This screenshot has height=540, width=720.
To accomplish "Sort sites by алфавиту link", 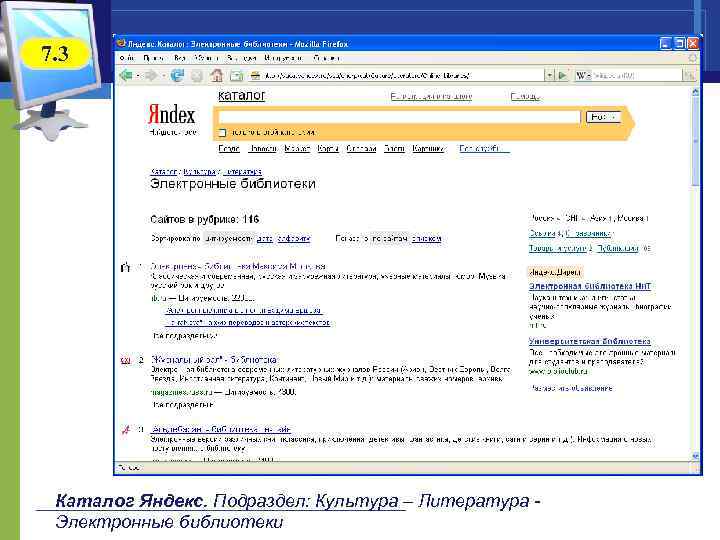I will (294, 239).
